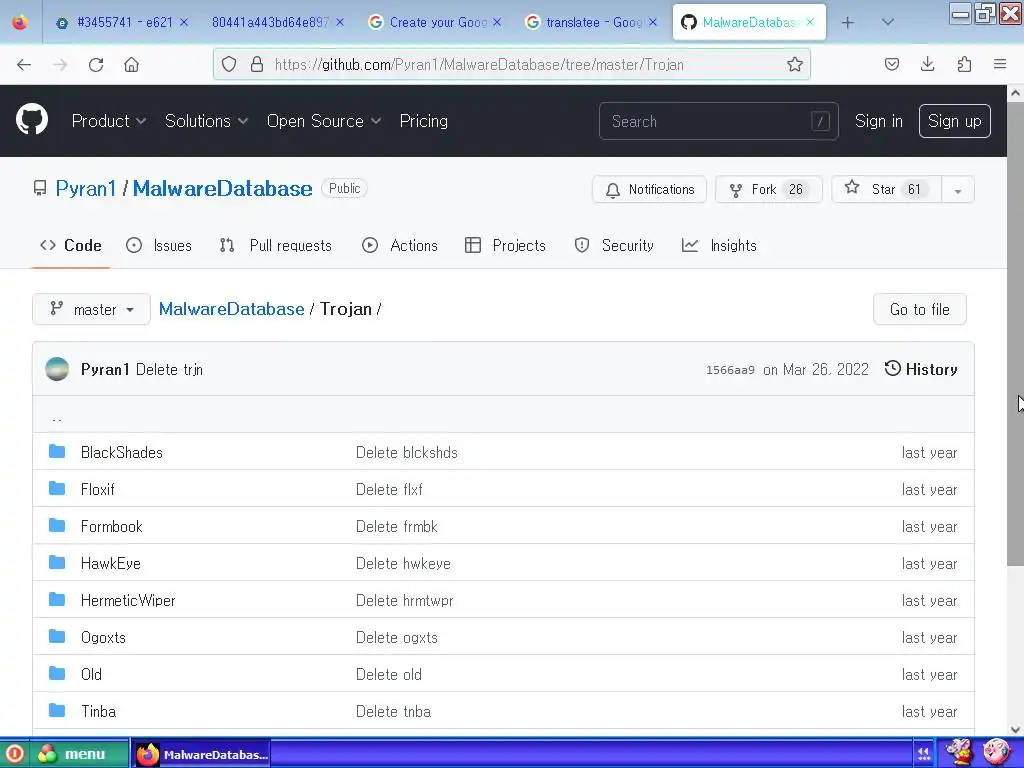
Task: Click the Notifications button
Action: [x=649, y=189]
